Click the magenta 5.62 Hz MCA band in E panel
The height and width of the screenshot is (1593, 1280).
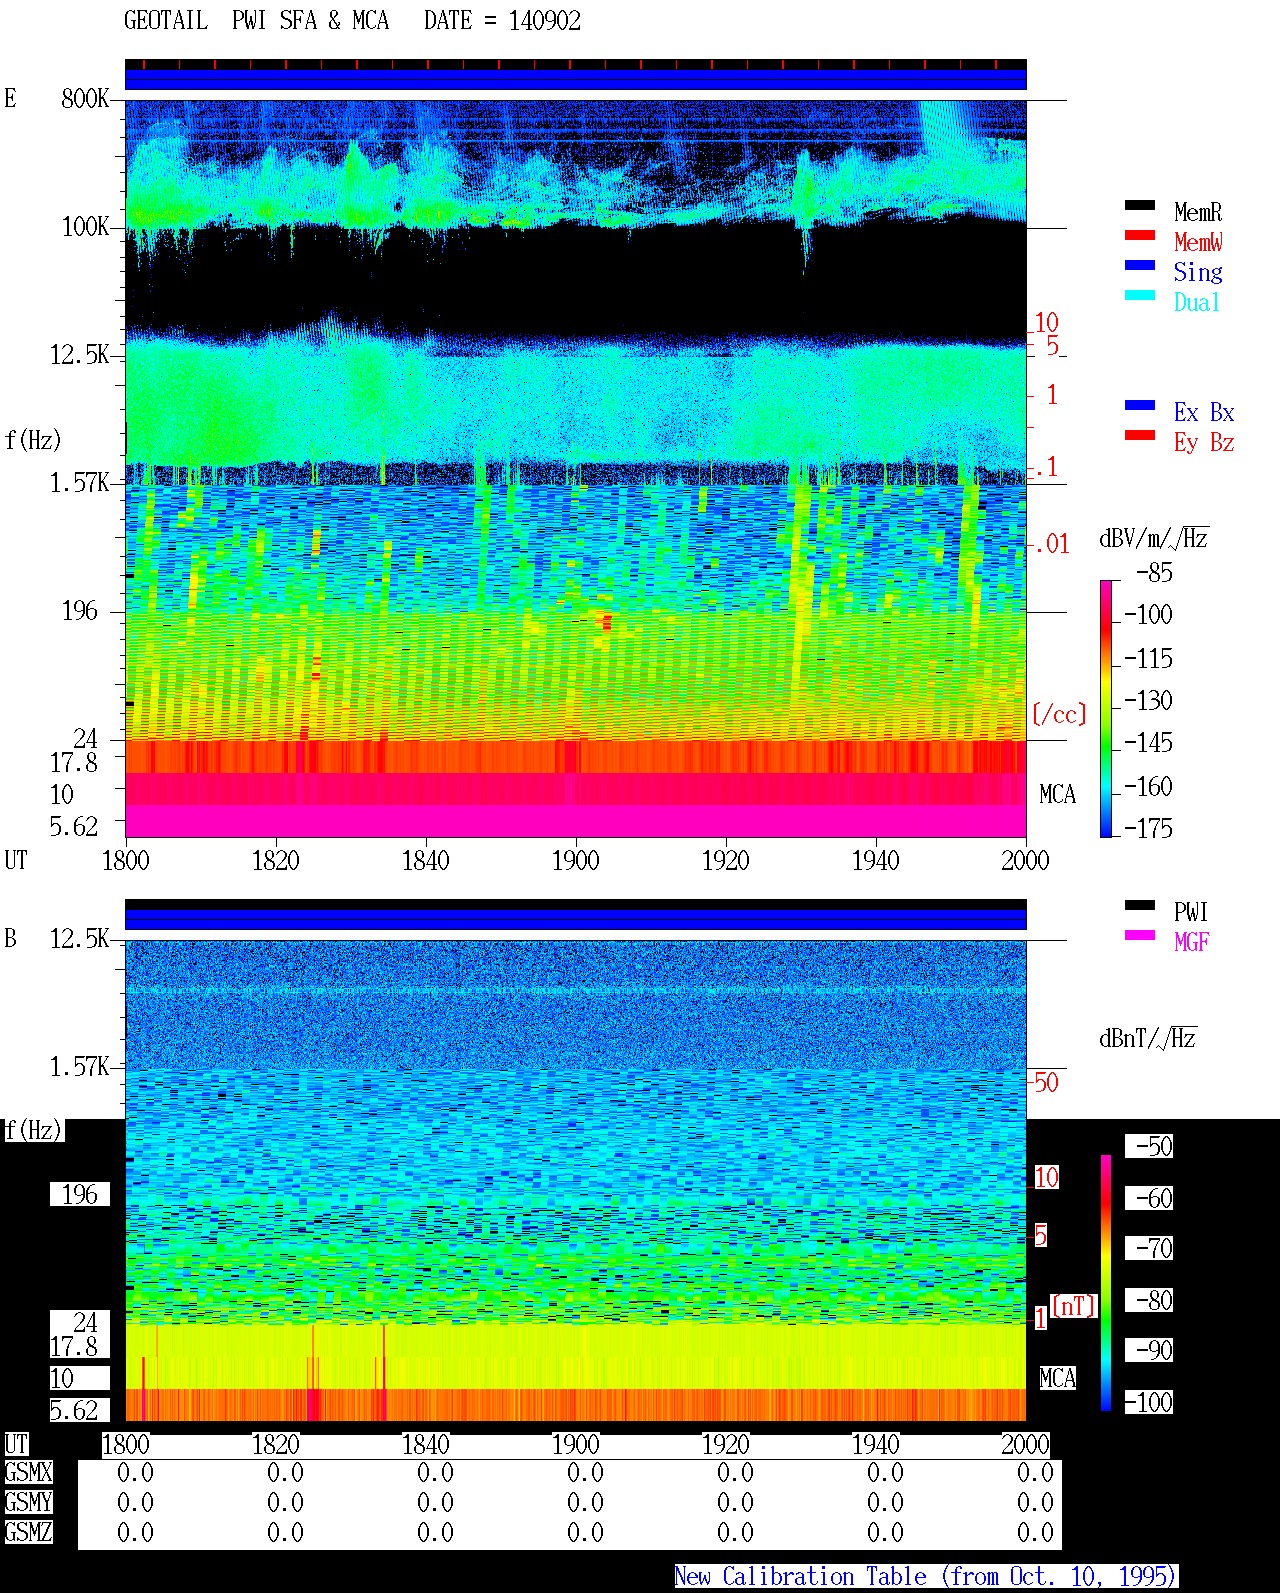click(575, 821)
